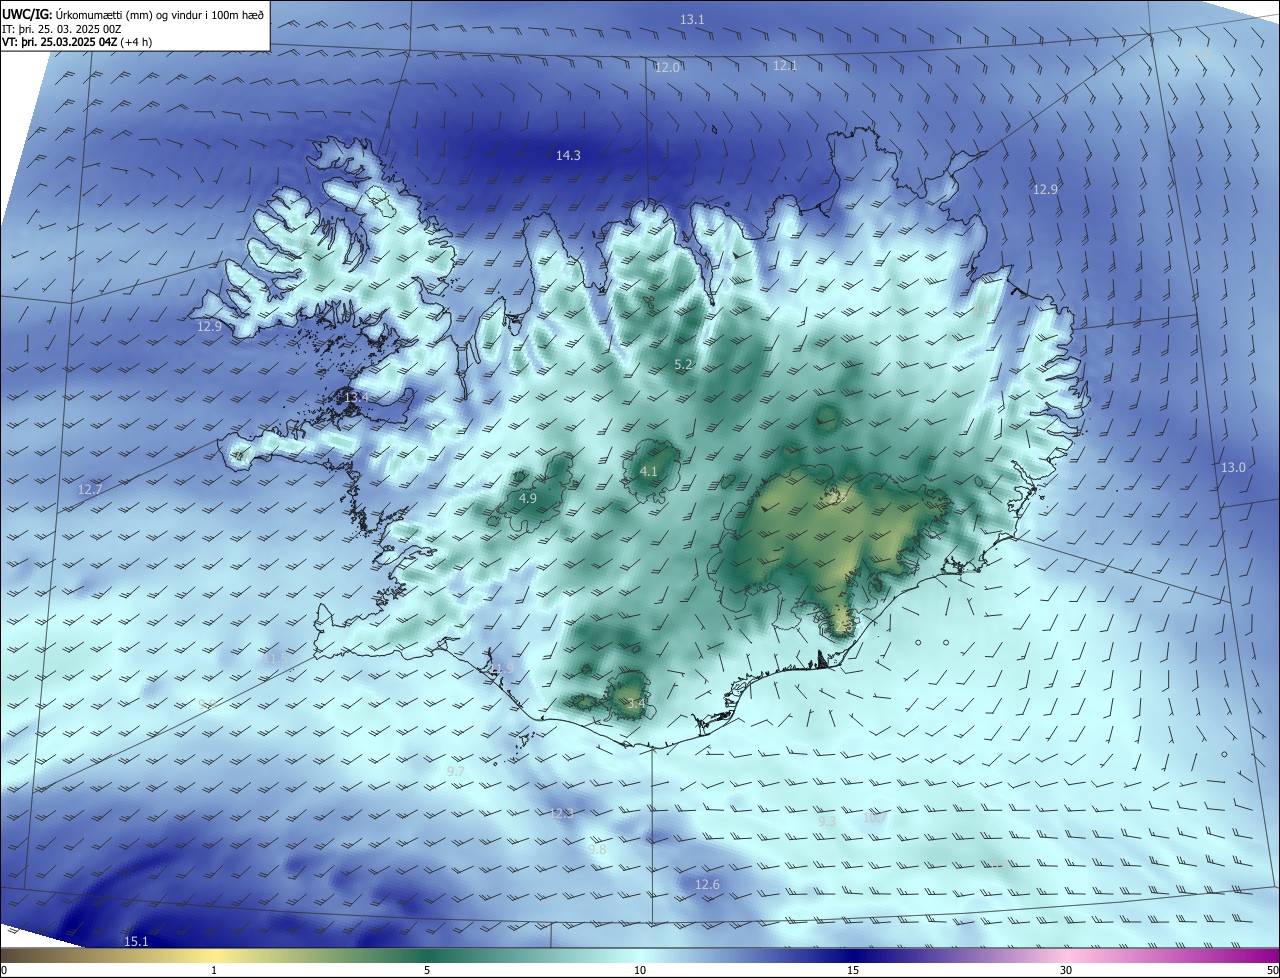This screenshot has width=1280, height=978.
Task: Click the 12.1 value label on the map
Action: click(x=785, y=66)
